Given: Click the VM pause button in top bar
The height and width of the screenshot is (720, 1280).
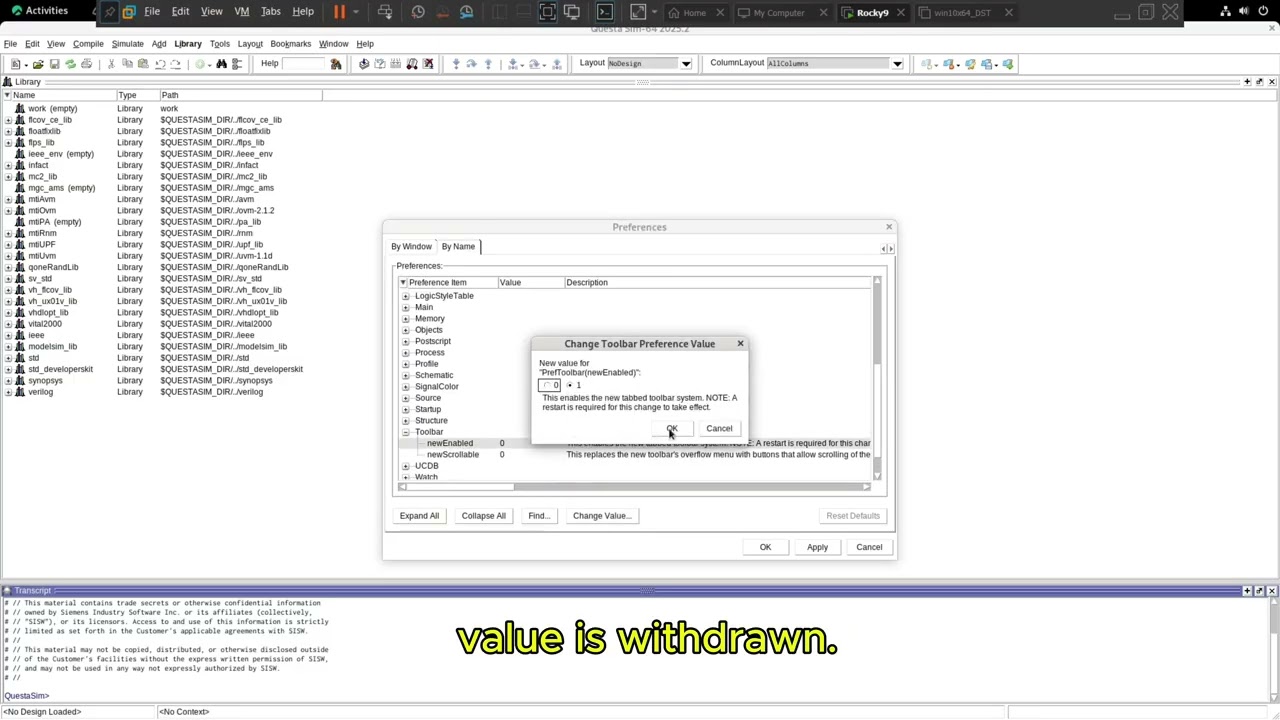Looking at the screenshot, I should pyautogui.click(x=339, y=12).
